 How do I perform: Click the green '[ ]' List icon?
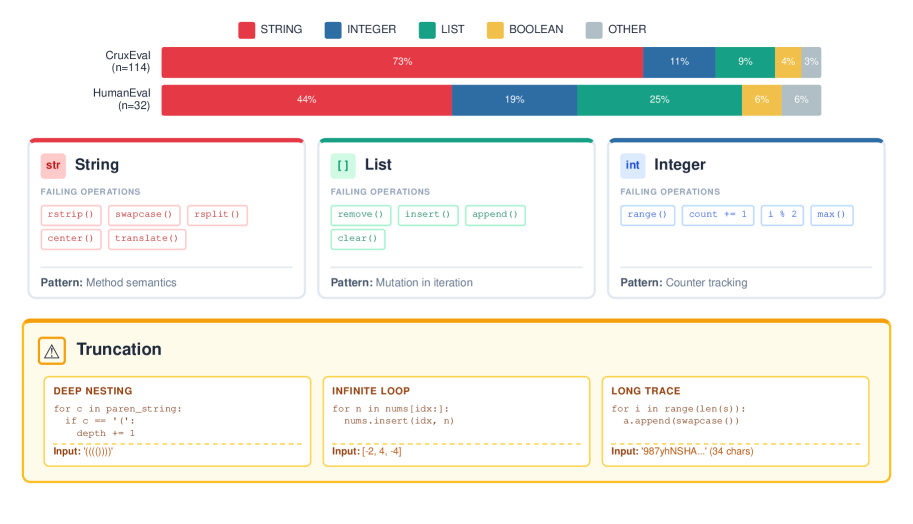pyautogui.click(x=343, y=165)
